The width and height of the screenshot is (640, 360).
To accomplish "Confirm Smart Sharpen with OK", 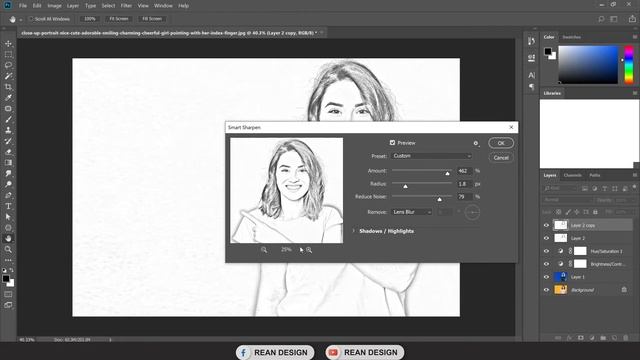I will coord(501,143).
